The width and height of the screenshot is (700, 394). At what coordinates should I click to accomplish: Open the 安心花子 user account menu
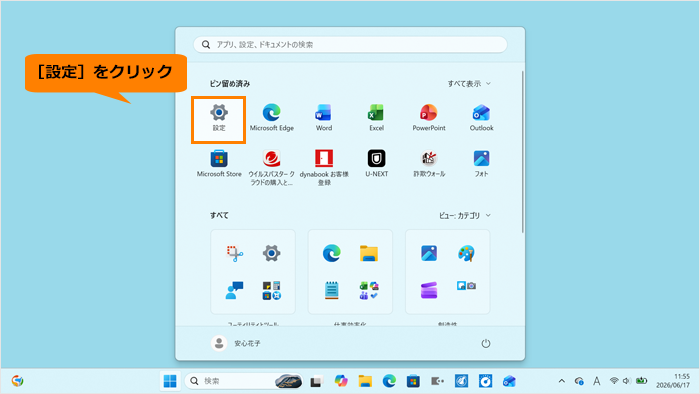[236, 343]
